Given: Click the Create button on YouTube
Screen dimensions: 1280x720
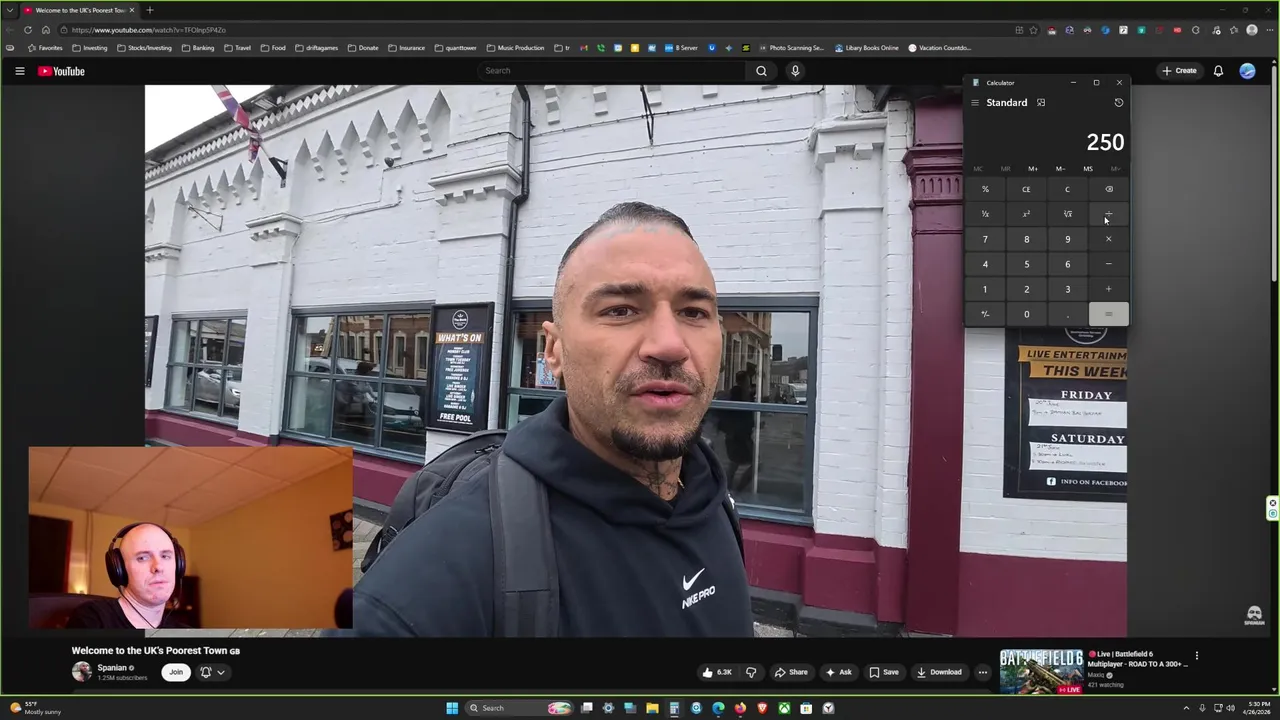Looking at the screenshot, I should coord(1179,71).
